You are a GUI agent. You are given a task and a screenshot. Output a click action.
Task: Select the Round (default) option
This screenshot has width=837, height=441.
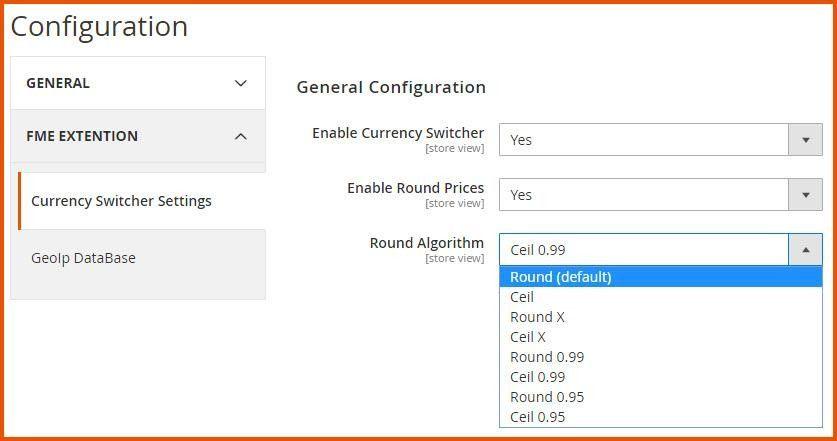tap(560, 277)
